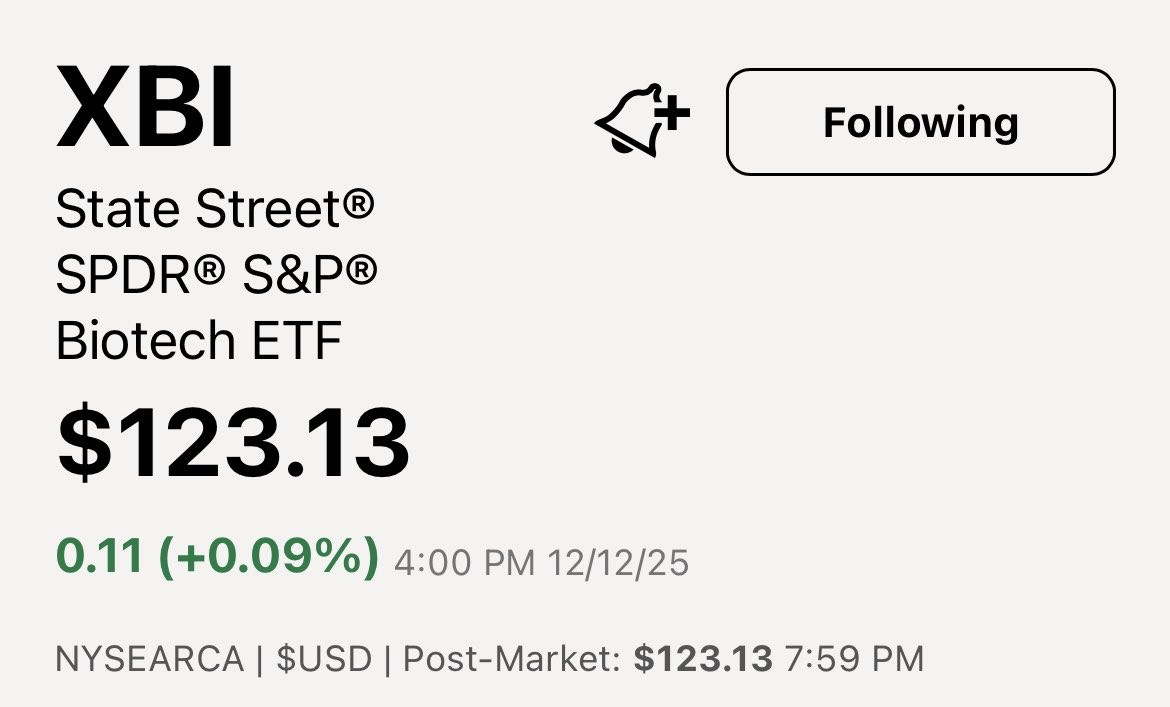Select the 4:00 PM closing time
Screen dimensions: 1170x707
click(465, 563)
